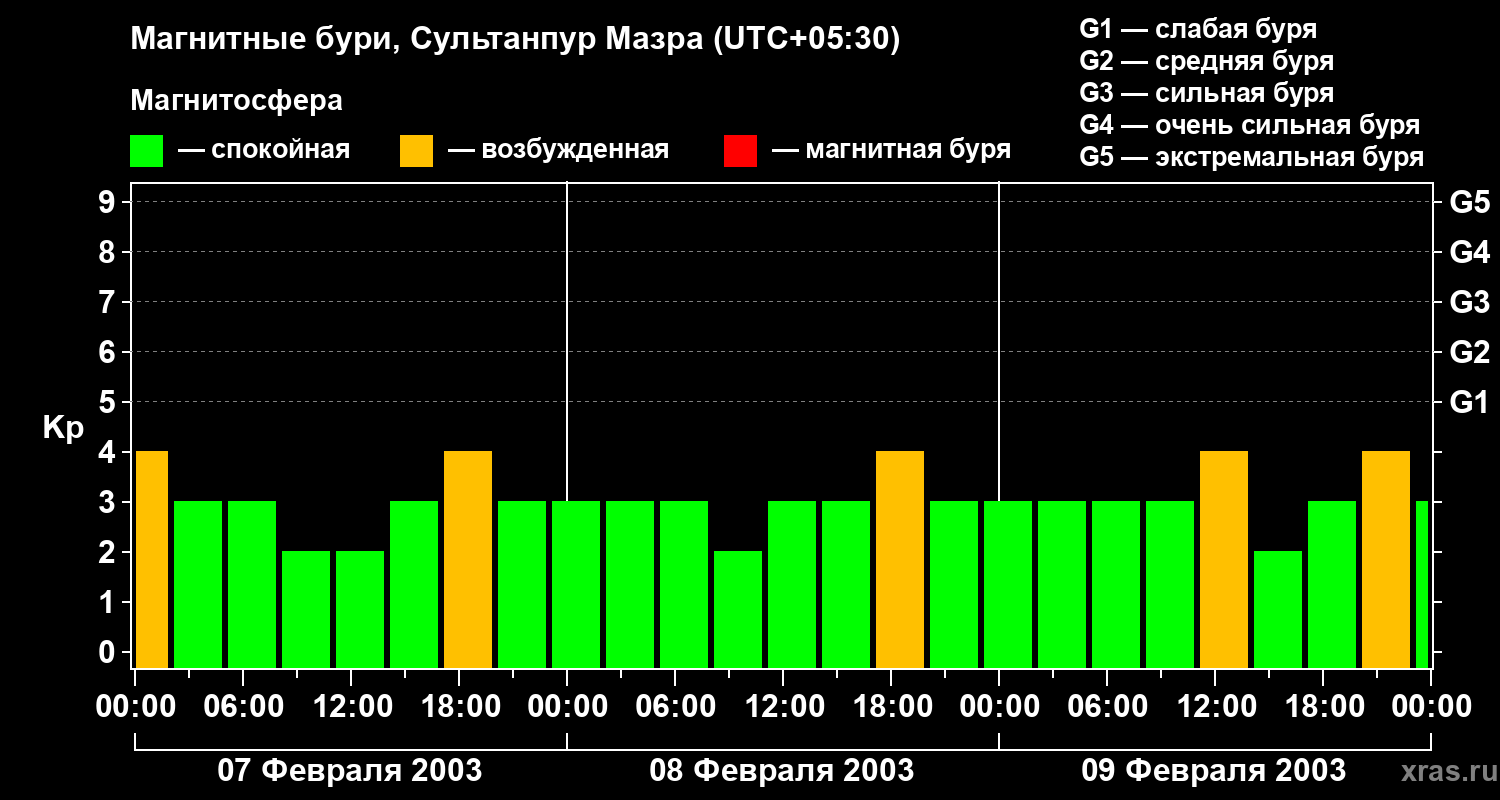This screenshot has height=800, width=1500.
Task: Select the "G3 — сильная буря" legend line
Action: (1206, 92)
